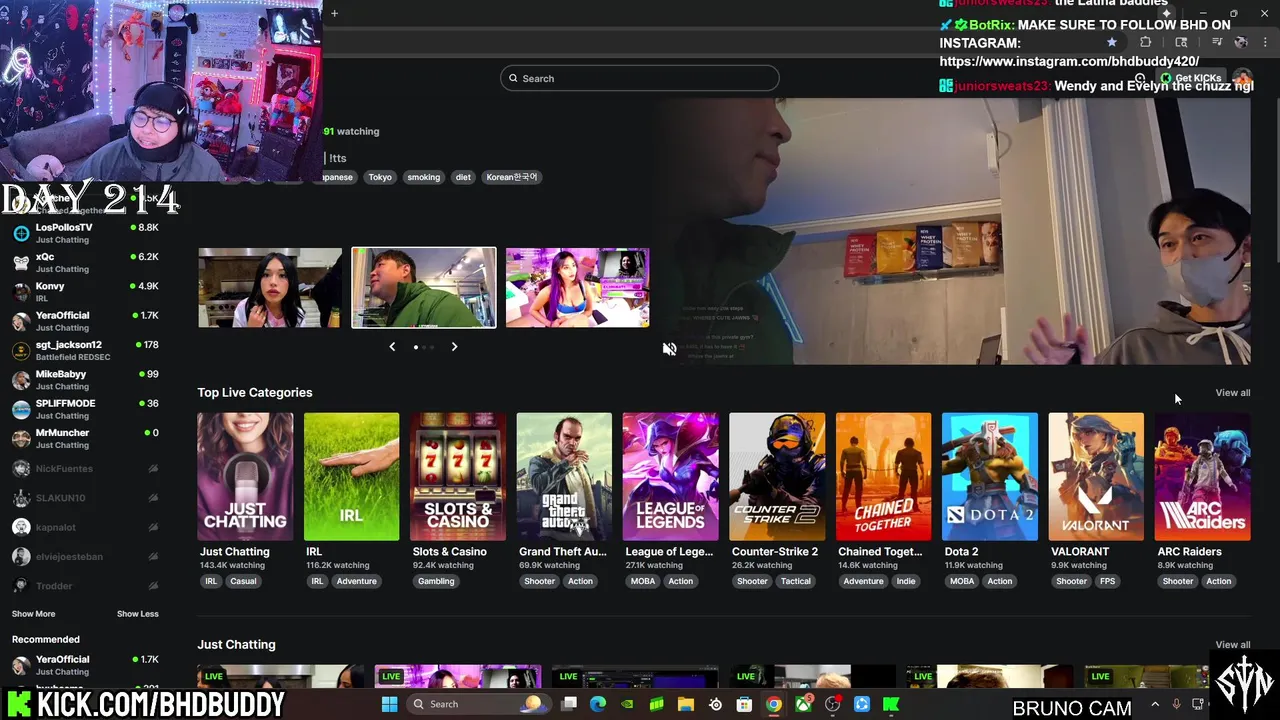Open the NVIDIA app from taskbar

(627, 704)
